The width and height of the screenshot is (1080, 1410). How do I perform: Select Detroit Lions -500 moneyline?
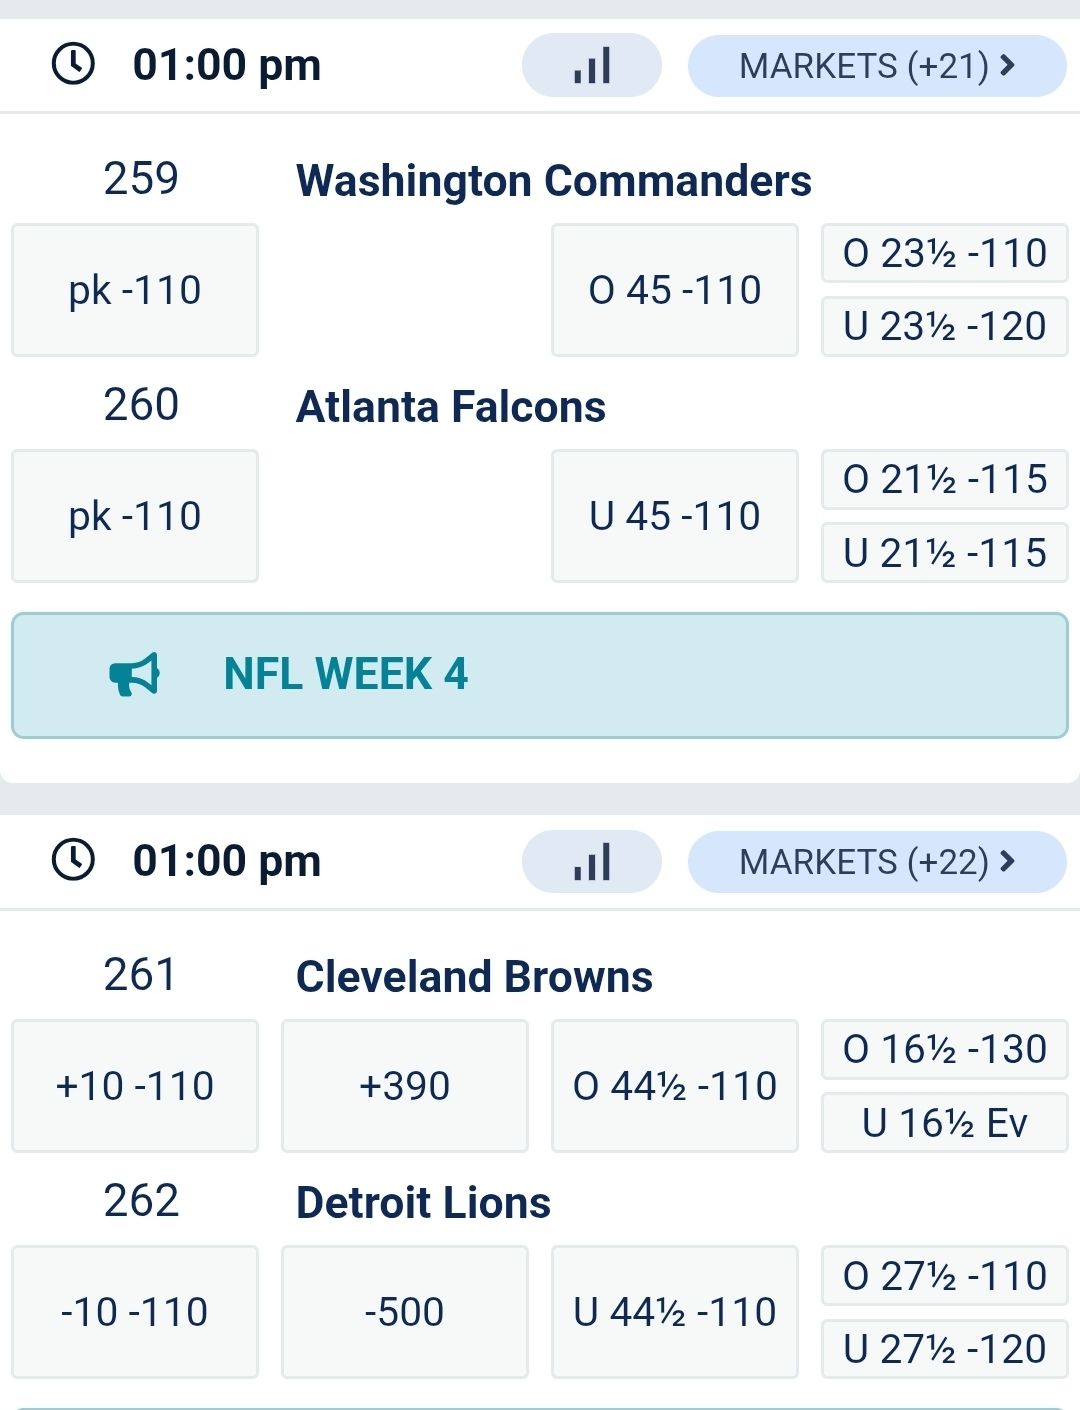pyautogui.click(x=405, y=1312)
